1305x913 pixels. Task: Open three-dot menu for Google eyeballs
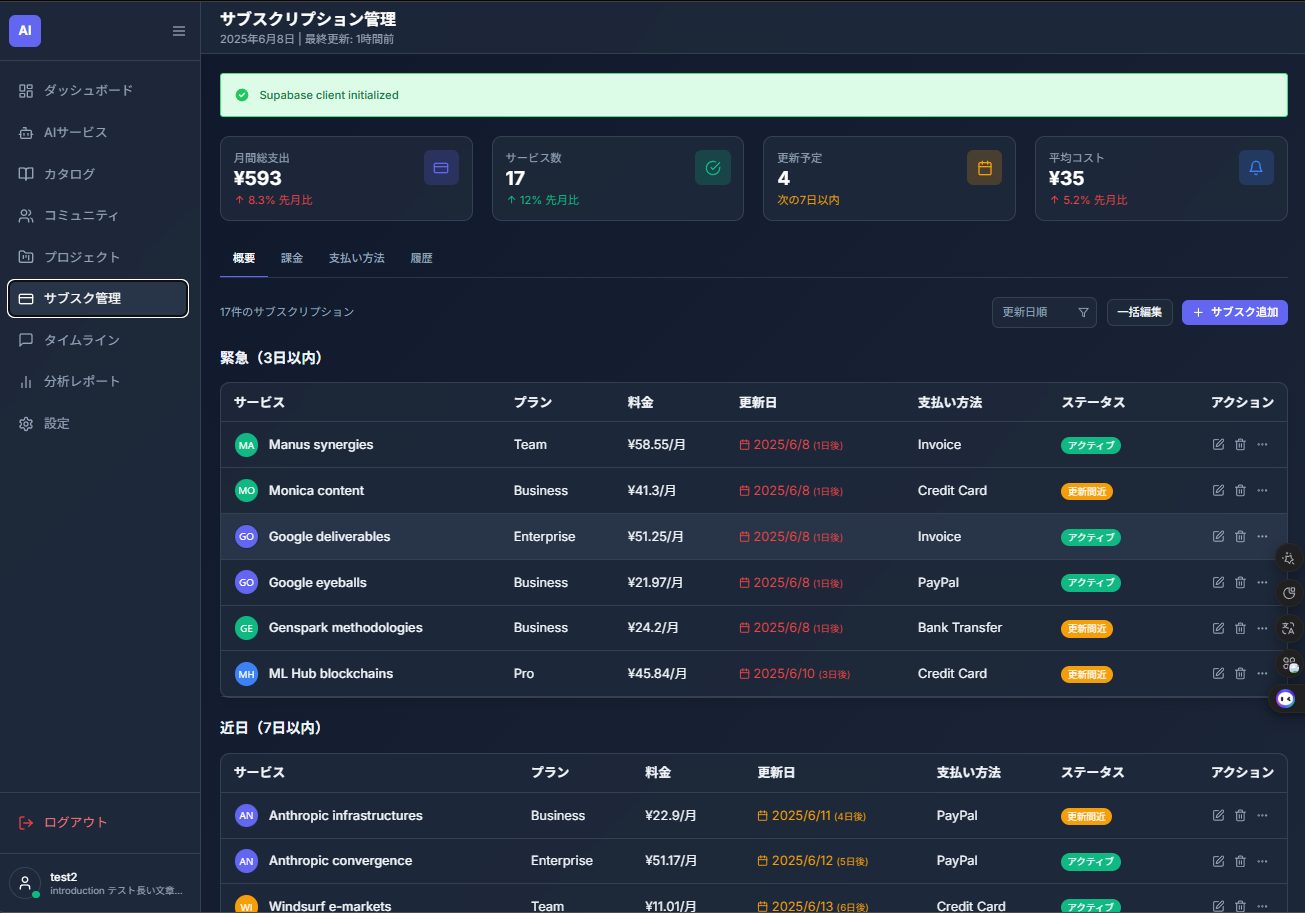1262,583
